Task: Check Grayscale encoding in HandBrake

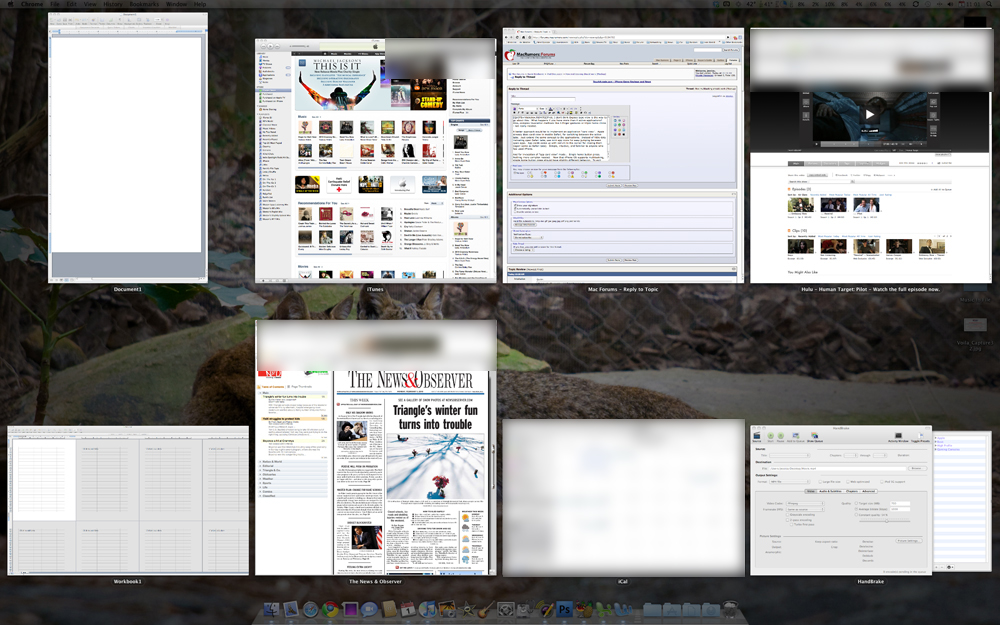Action: pos(788,515)
